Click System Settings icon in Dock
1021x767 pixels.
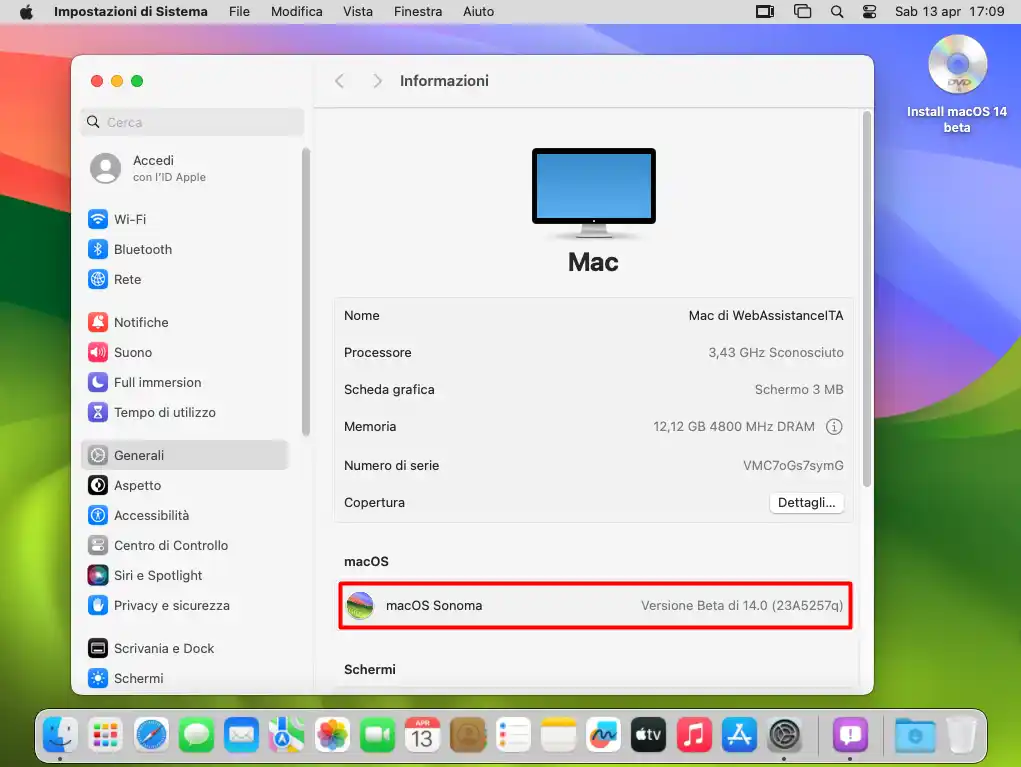[x=784, y=735]
